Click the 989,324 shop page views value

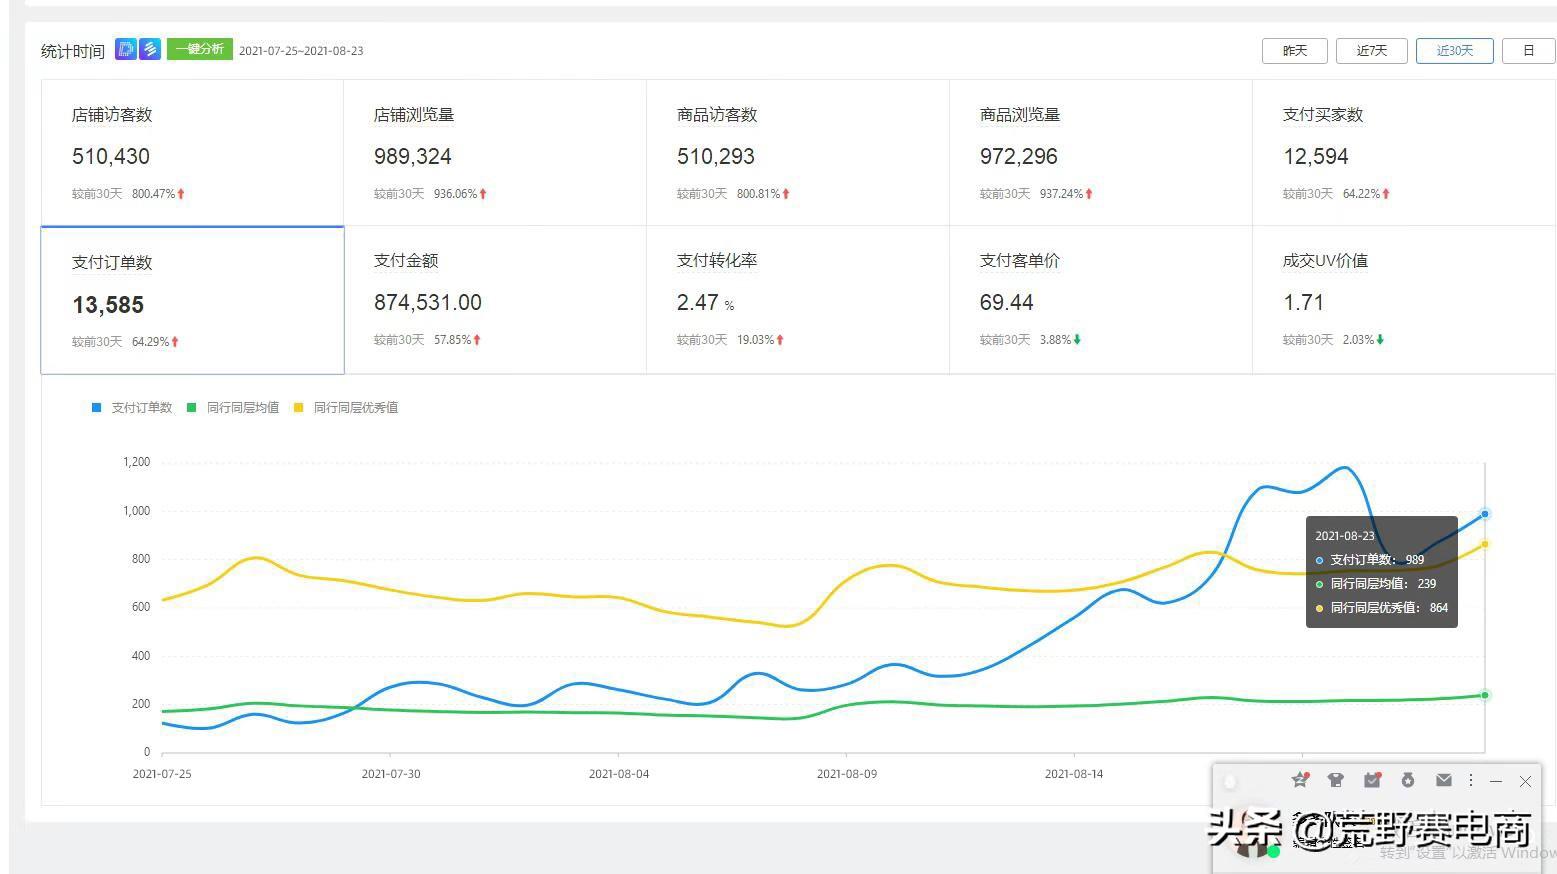(413, 157)
